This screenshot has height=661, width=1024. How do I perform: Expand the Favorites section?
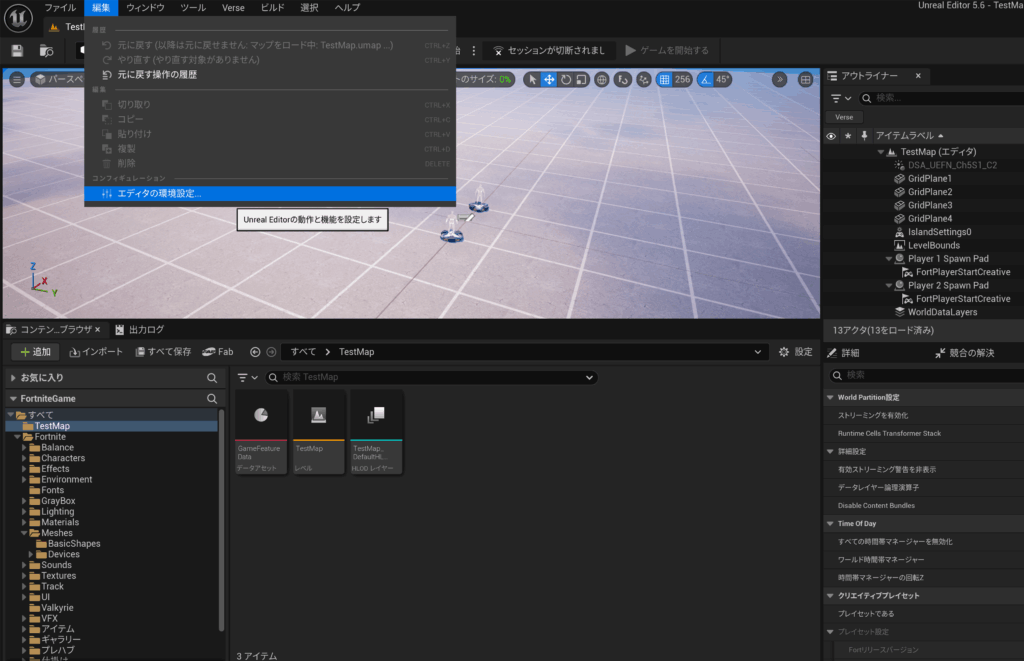click(x=13, y=378)
